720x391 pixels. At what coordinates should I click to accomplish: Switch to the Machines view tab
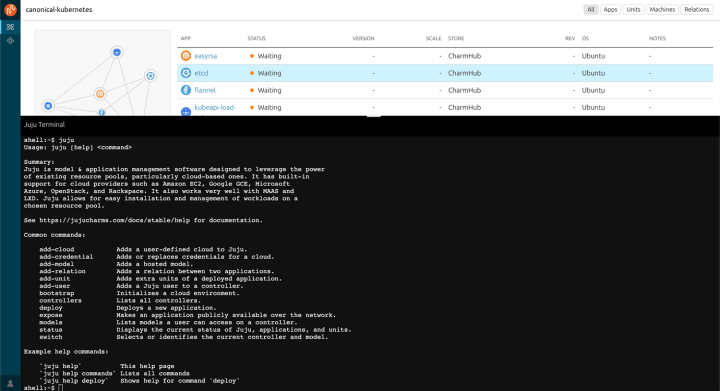(662, 9)
